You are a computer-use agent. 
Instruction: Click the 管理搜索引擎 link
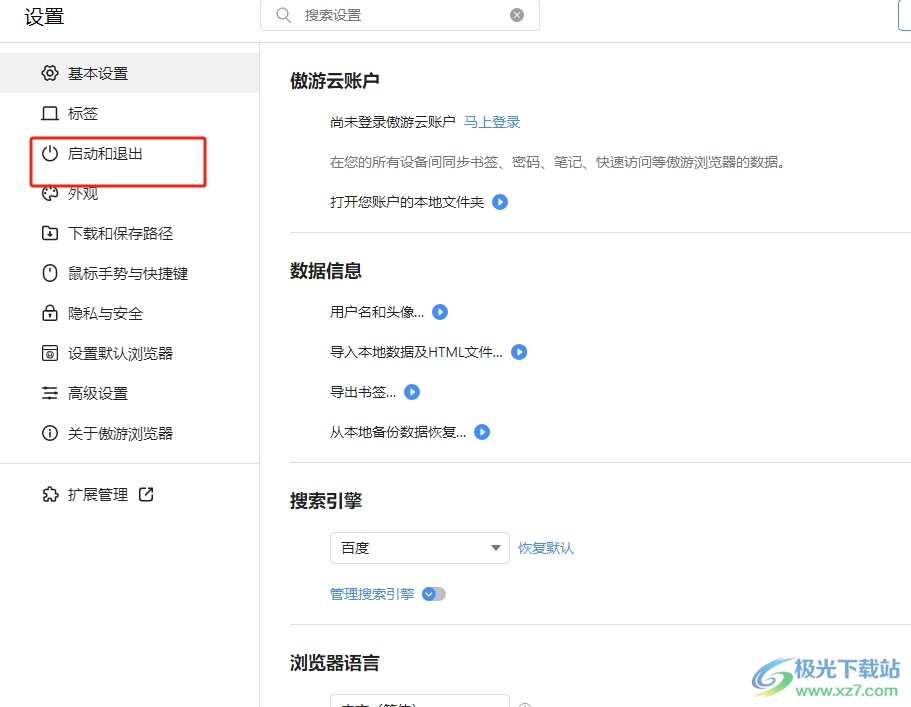click(x=372, y=594)
